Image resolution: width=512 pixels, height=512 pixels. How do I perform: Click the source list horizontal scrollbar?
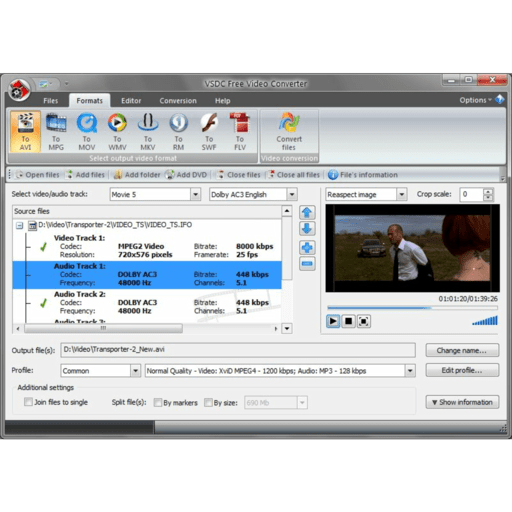pyautogui.click(x=103, y=329)
